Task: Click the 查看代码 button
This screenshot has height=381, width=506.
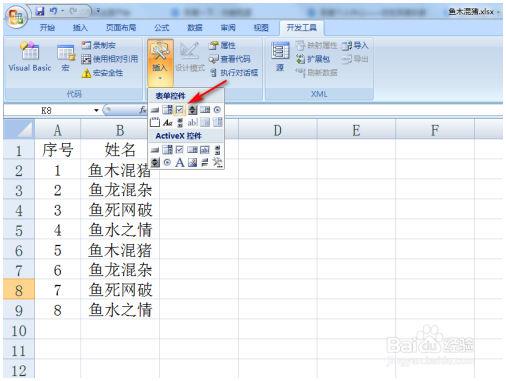Action: coord(230,59)
